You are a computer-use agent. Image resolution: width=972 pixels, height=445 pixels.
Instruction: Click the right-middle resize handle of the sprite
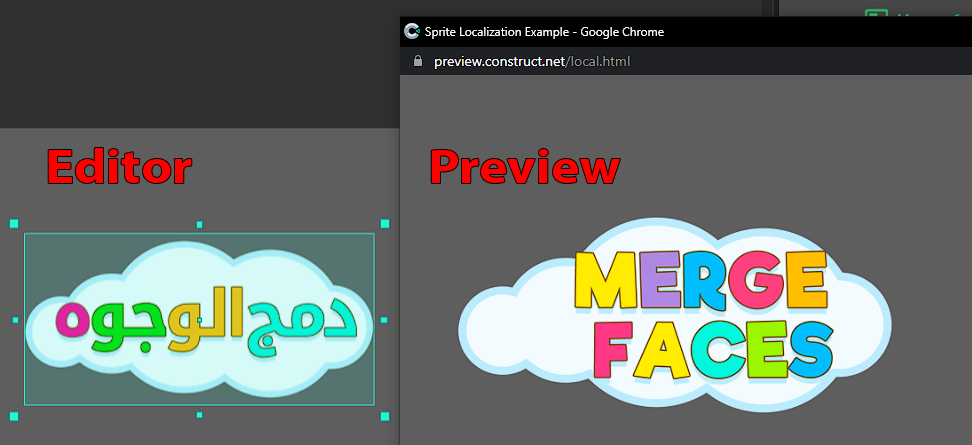(385, 320)
